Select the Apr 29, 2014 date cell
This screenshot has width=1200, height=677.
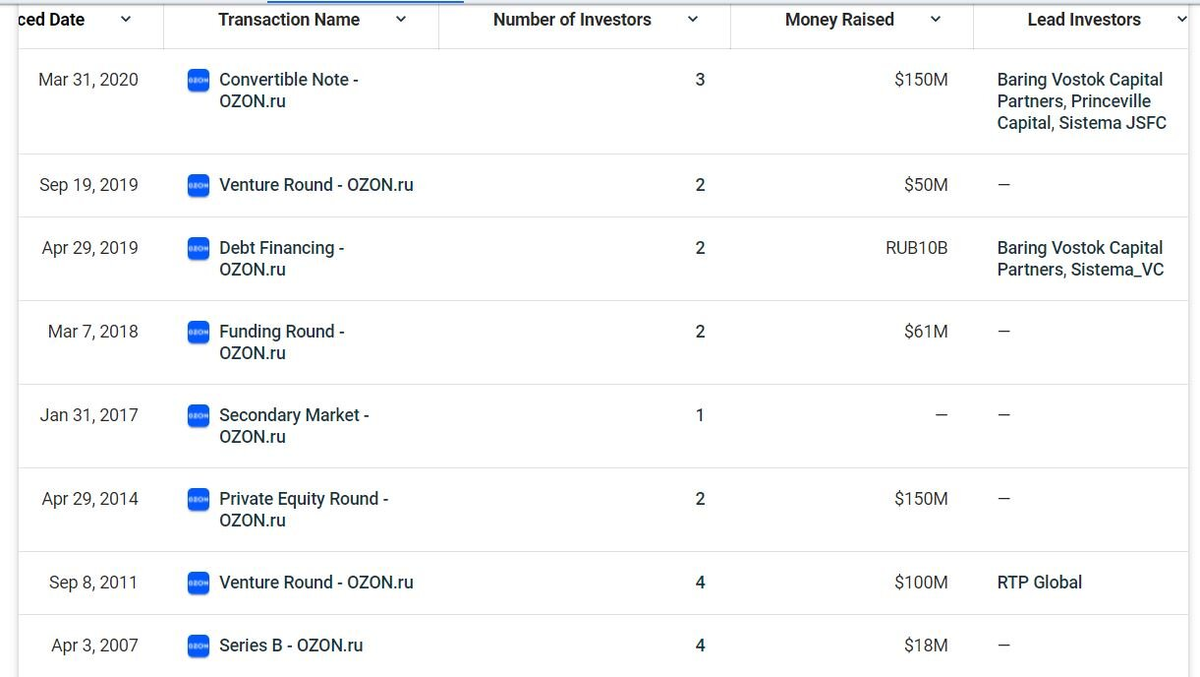pos(90,498)
